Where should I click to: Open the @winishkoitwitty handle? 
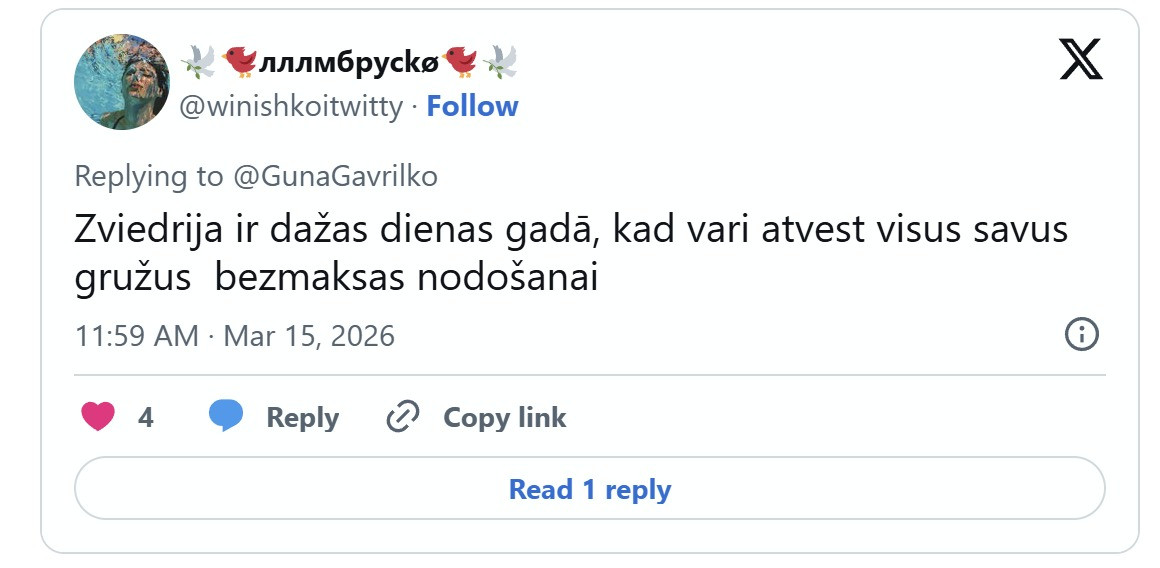point(291,106)
